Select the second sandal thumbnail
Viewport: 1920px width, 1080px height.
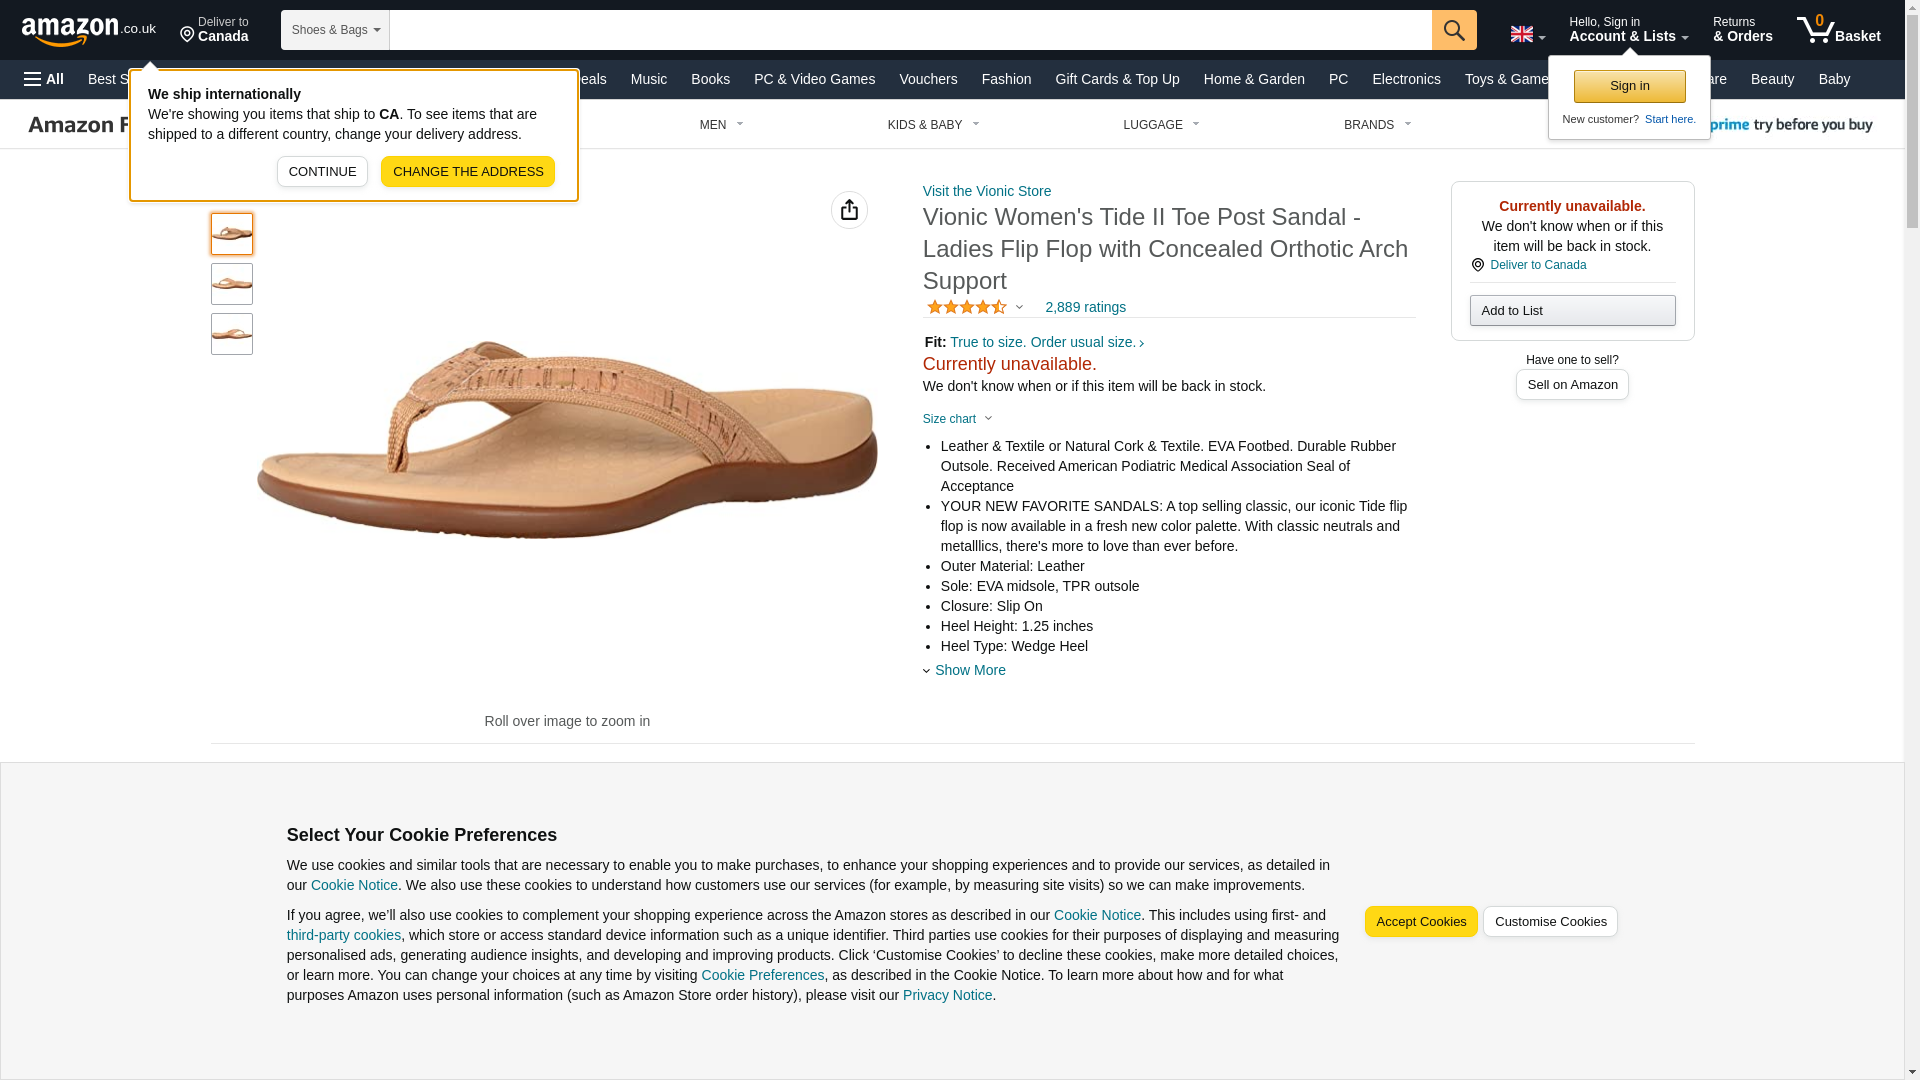pyautogui.click(x=232, y=284)
